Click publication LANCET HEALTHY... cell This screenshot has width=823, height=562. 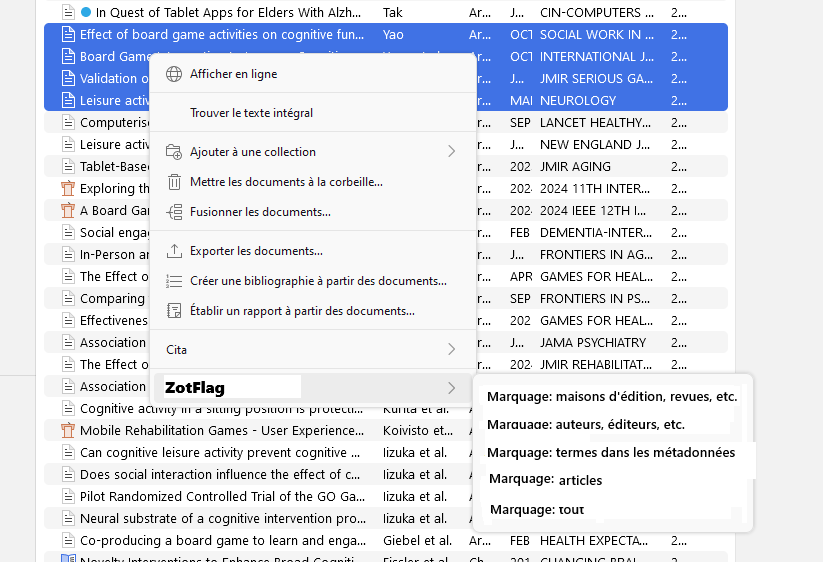[595, 123]
